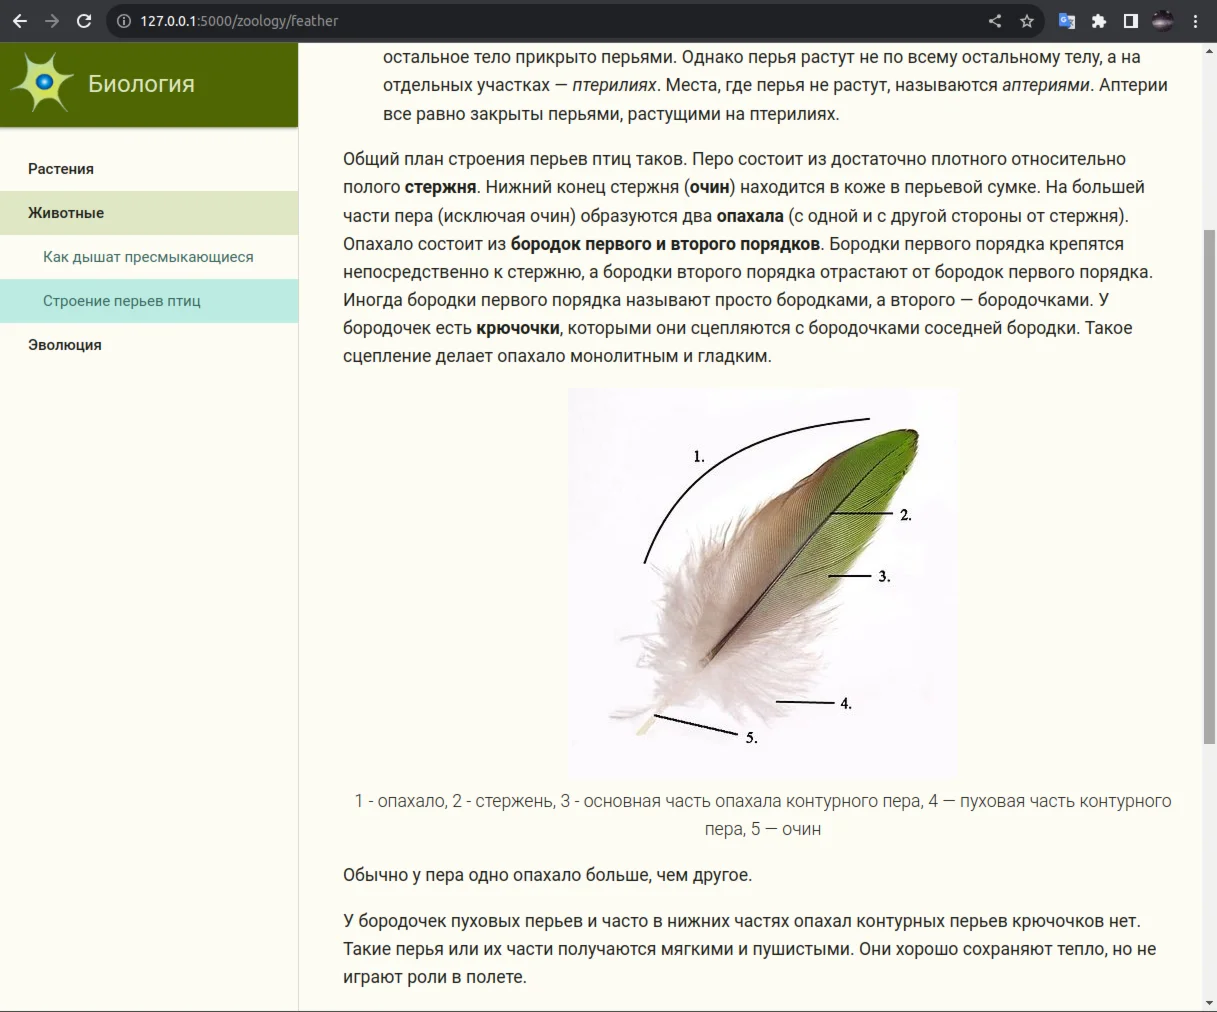This screenshot has width=1217, height=1012.
Task: Collapse the Животные section in the sidebar
Action: pos(66,213)
